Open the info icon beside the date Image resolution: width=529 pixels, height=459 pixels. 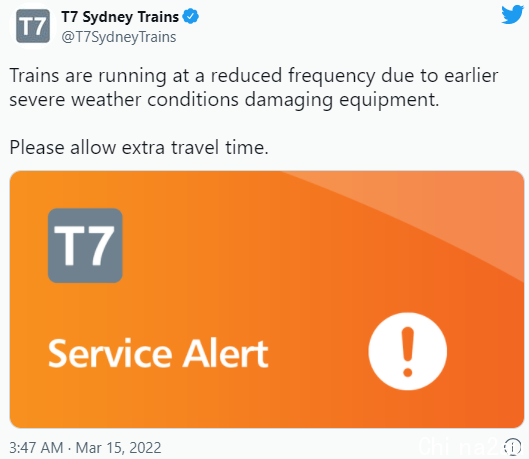pyautogui.click(x=512, y=447)
